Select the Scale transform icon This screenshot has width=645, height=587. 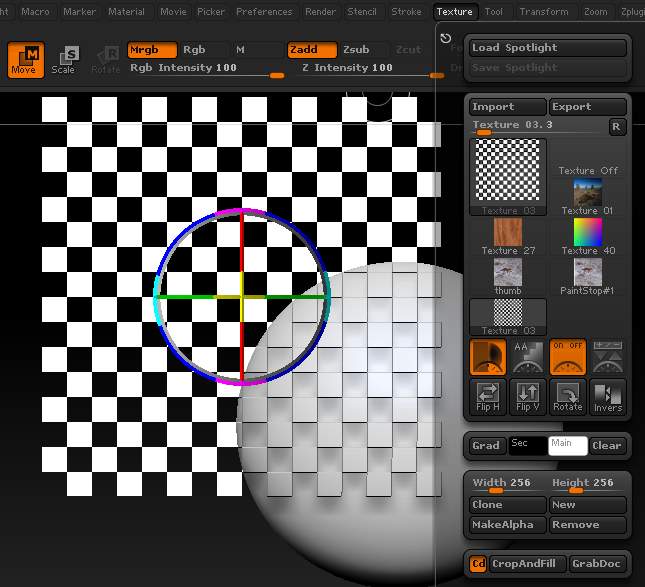[64, 60]
